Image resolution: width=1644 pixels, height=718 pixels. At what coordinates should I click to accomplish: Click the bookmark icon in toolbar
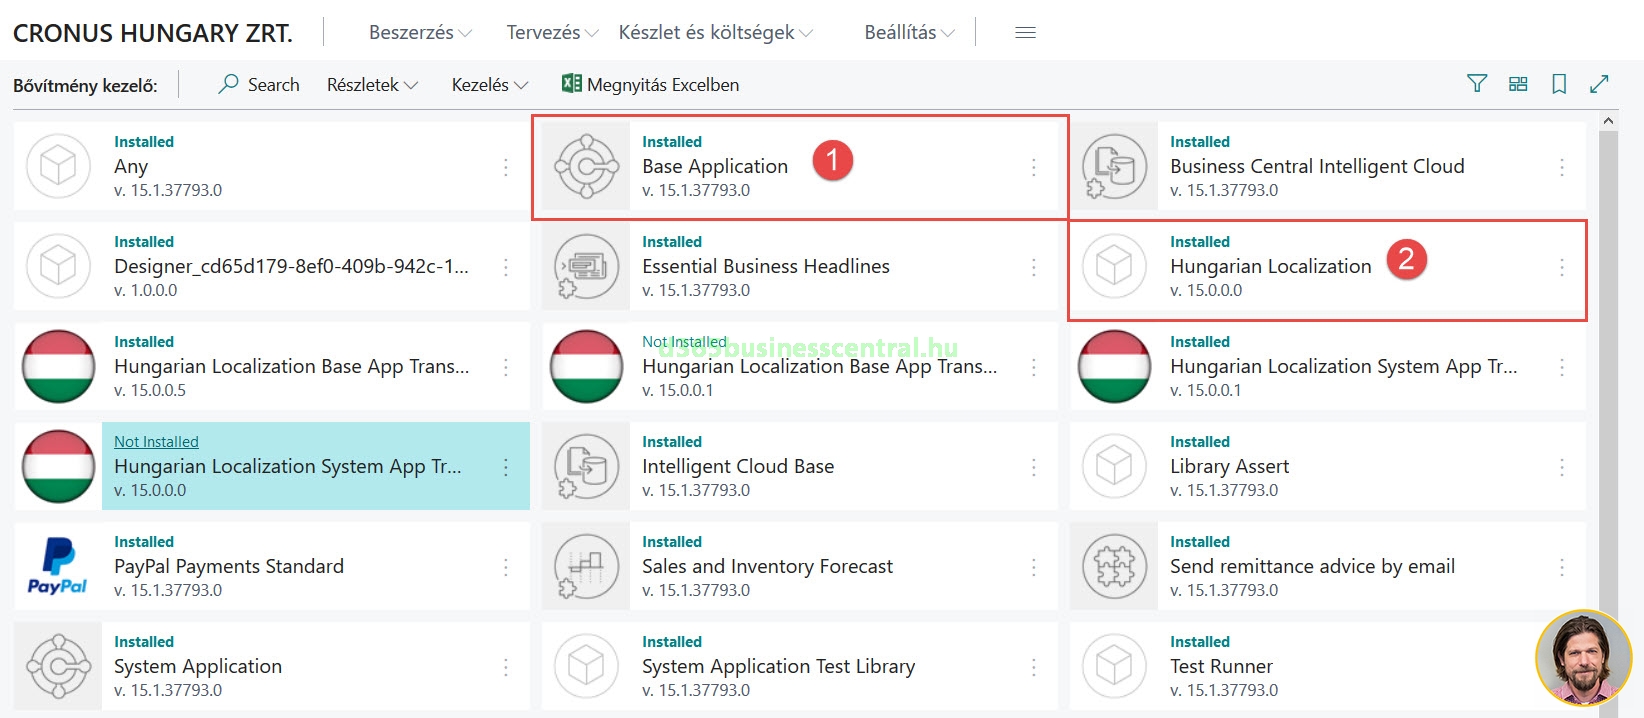coord(1558,84)
